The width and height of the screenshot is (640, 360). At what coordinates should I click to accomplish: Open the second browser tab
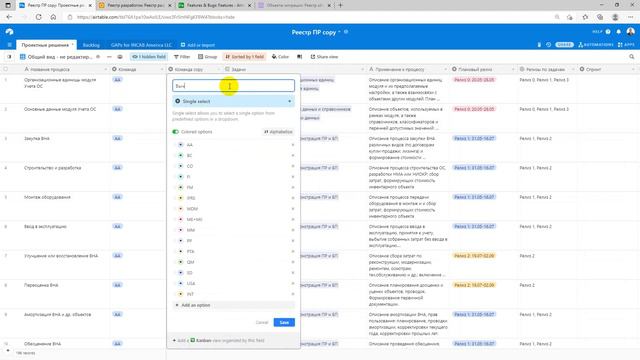135,5
